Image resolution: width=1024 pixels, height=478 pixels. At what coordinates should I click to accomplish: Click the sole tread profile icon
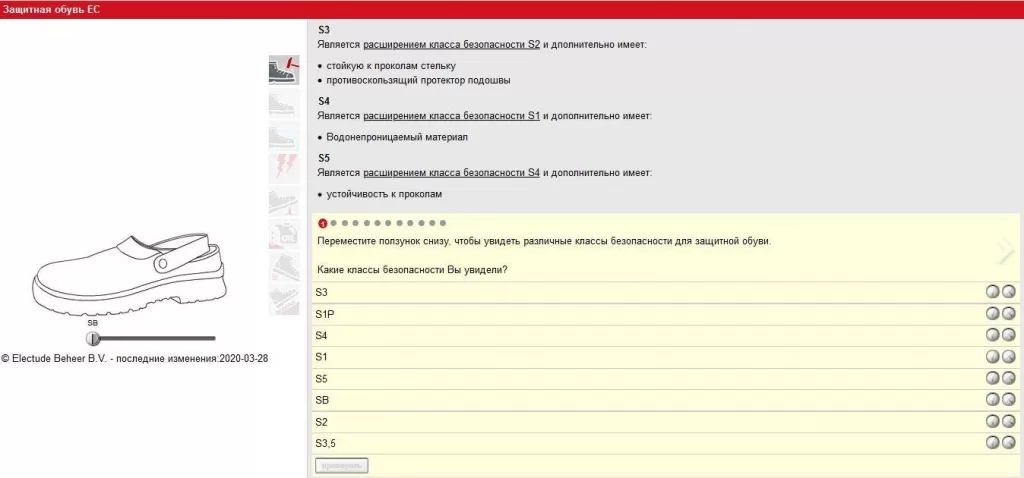(x=284, y=299)
